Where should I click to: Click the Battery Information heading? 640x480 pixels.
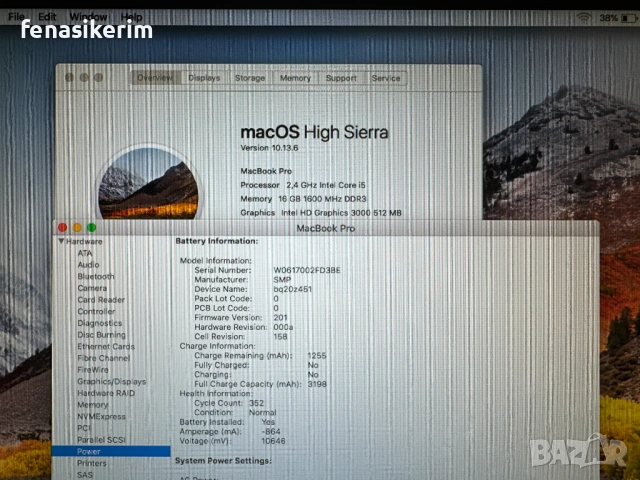coord(217,241)
